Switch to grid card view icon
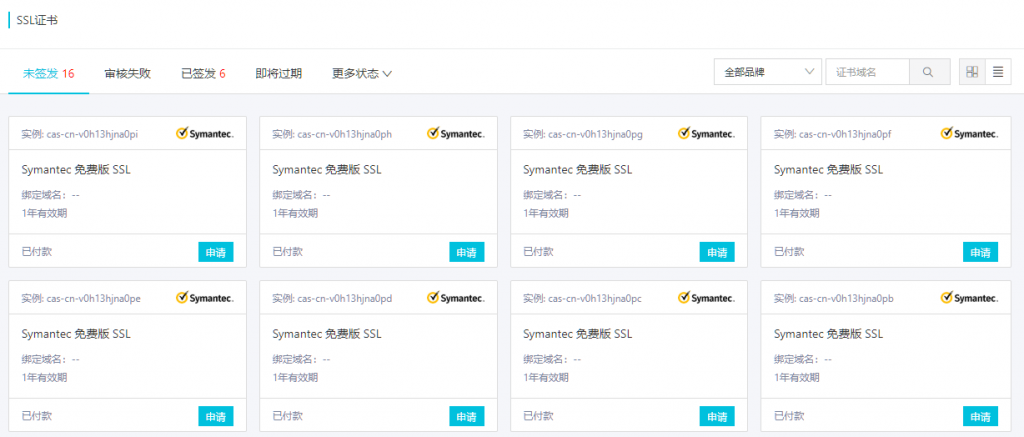This screenshot has height=437, width=1024. coord(972,72)
